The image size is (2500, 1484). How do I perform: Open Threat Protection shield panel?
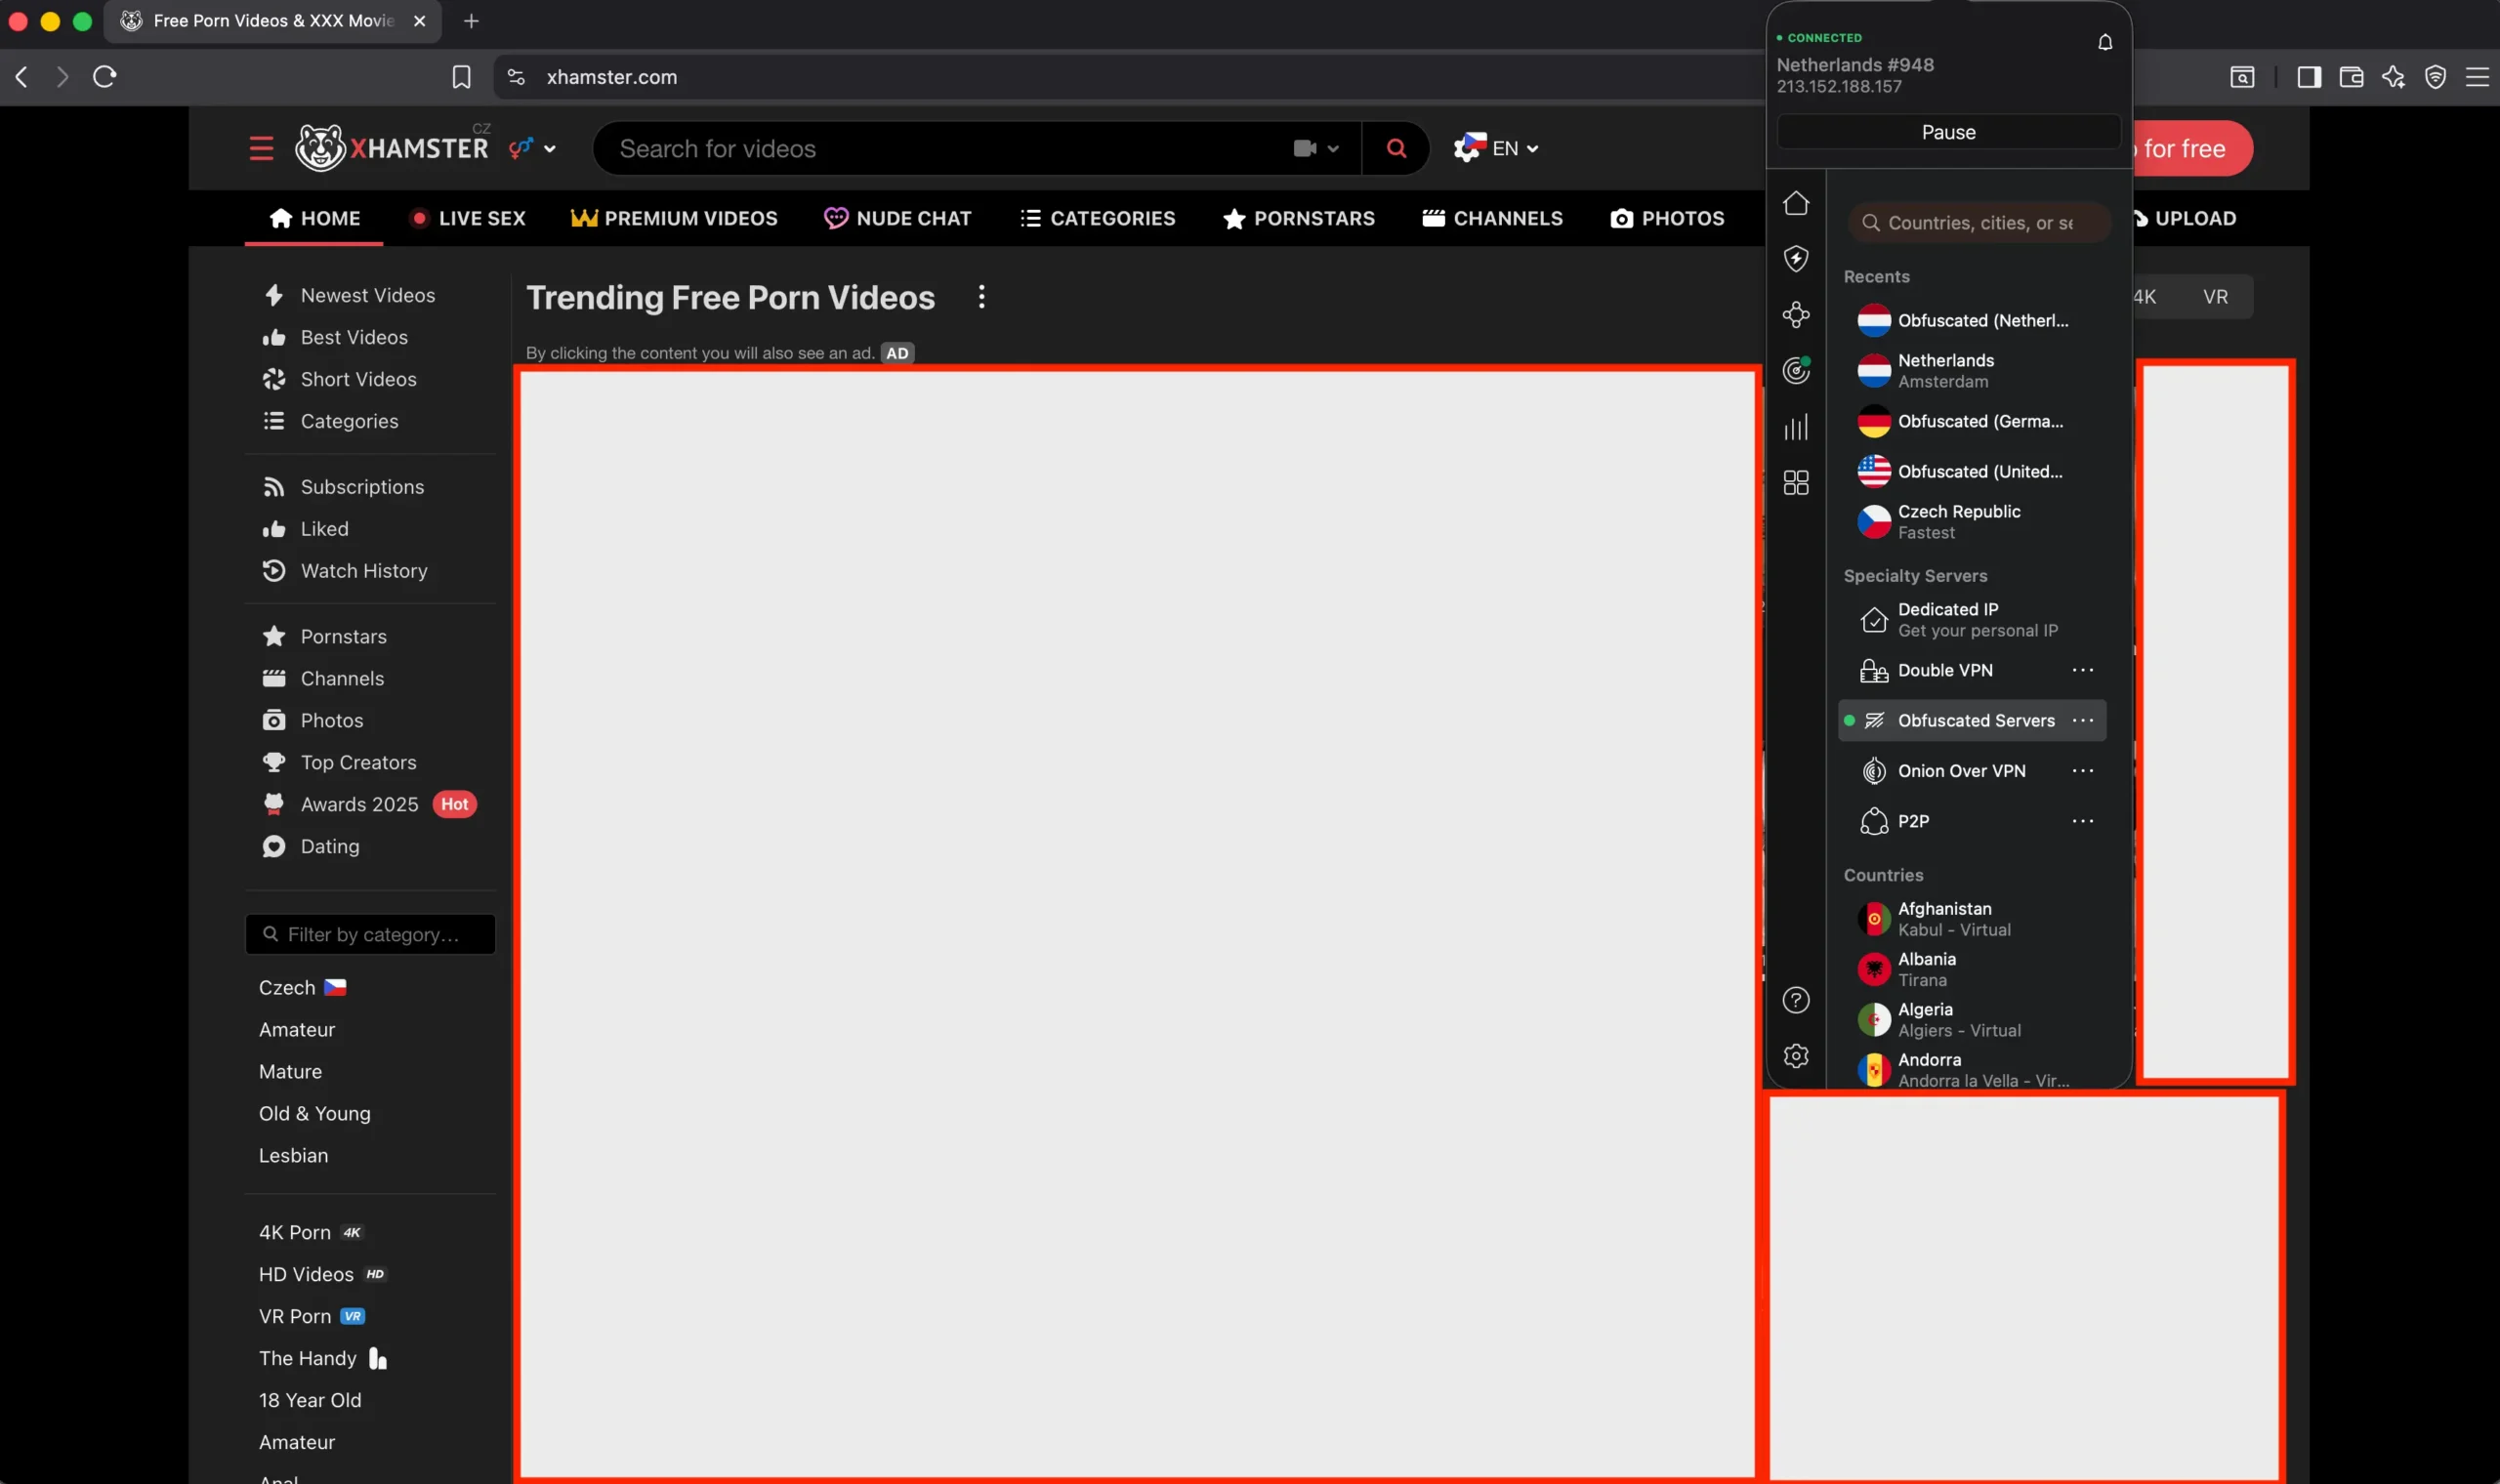(x=1796, y=258)
